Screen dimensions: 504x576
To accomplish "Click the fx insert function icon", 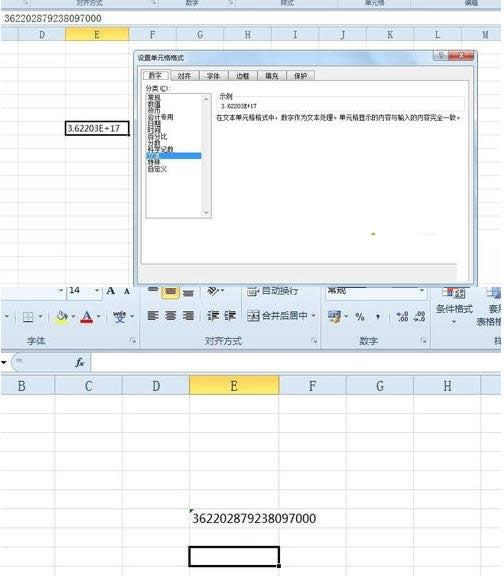I will pyautogui.click(x=80, y=363).
